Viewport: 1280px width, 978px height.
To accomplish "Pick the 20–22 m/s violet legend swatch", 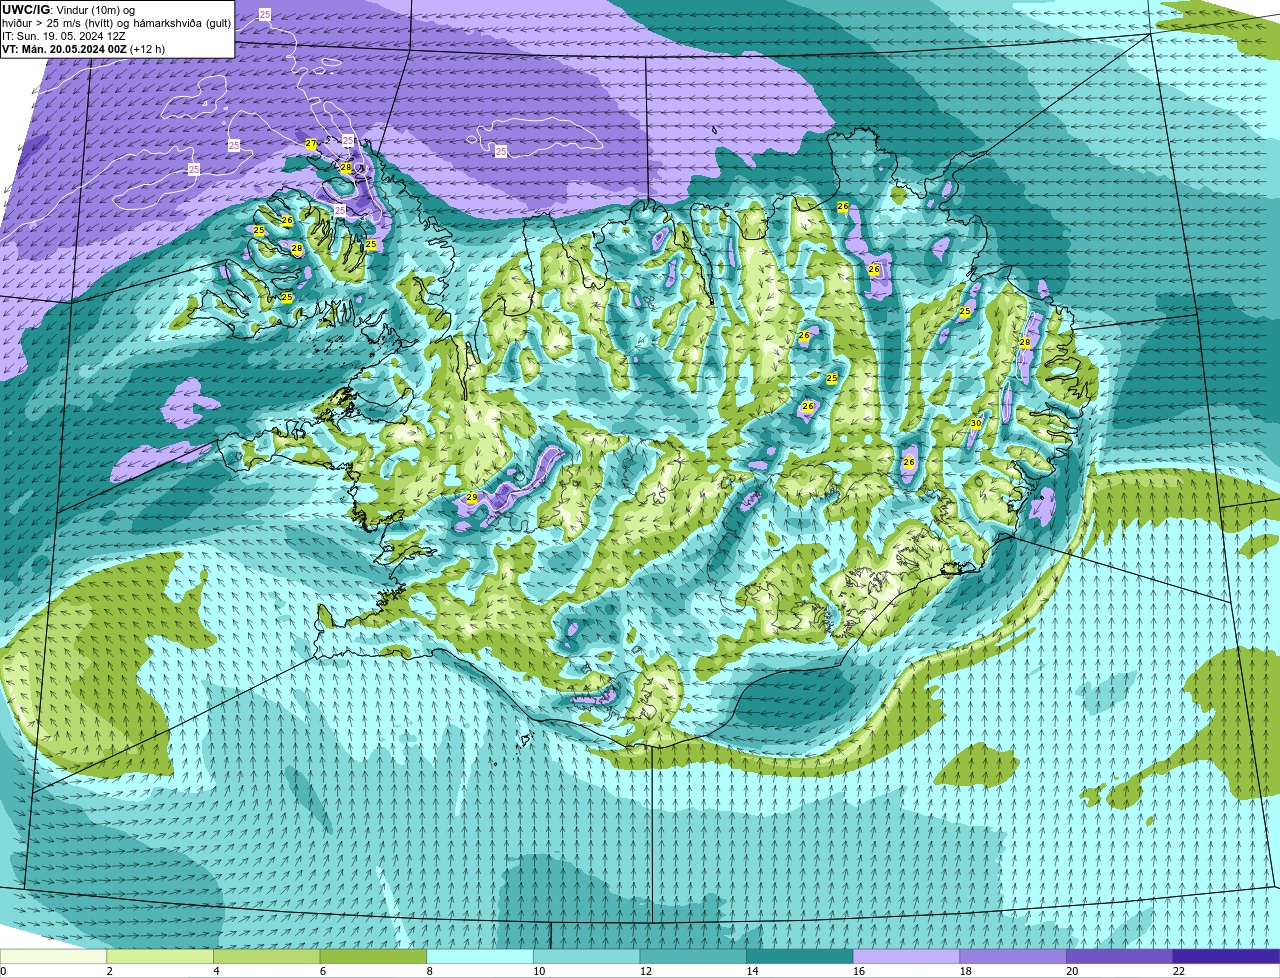I will [x=1120, y=957].
